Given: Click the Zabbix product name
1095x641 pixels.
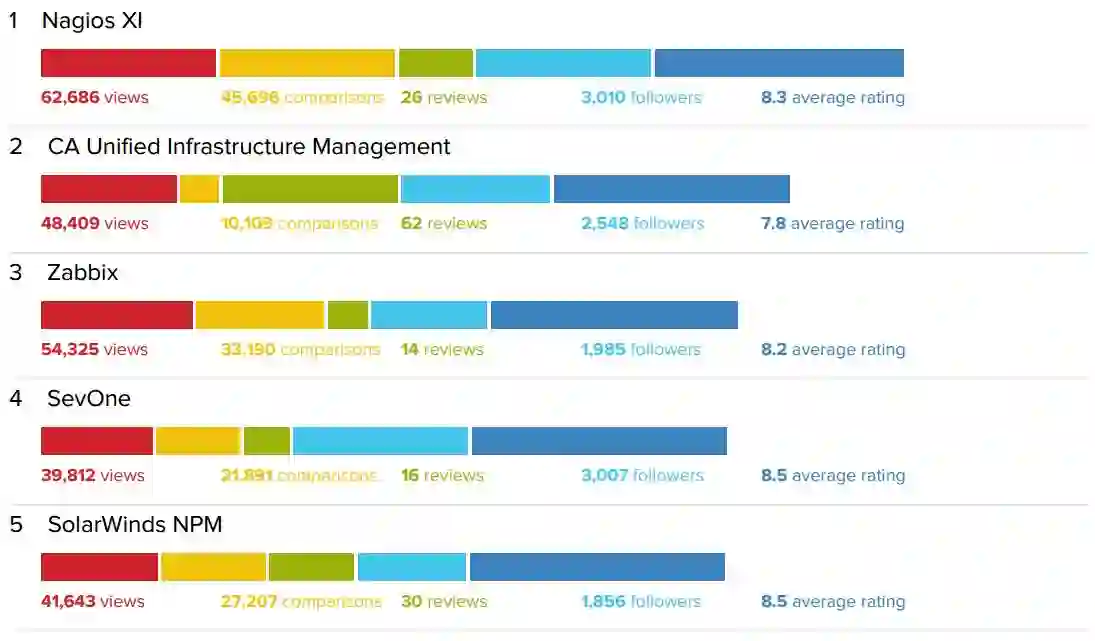Looking at the screenshot, I should (82, 273).
